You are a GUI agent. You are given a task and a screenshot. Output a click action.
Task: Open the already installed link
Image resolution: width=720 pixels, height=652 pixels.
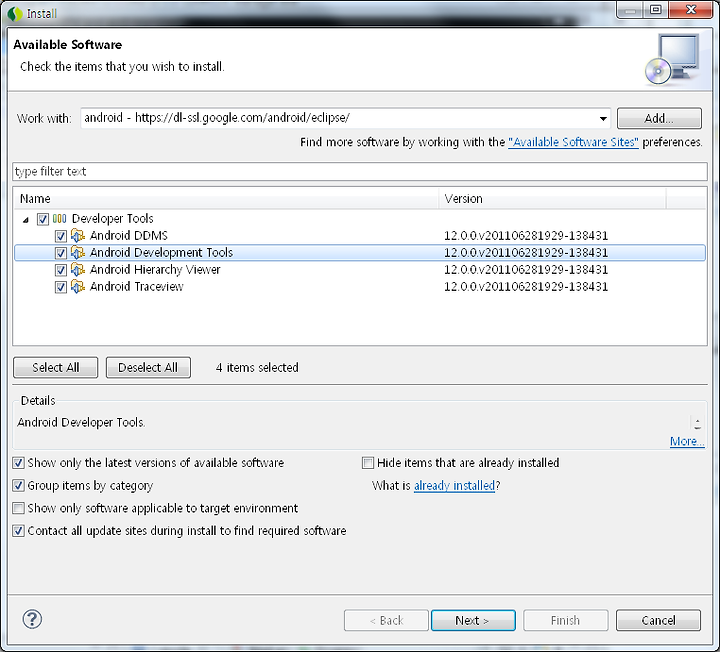(454, 485)
